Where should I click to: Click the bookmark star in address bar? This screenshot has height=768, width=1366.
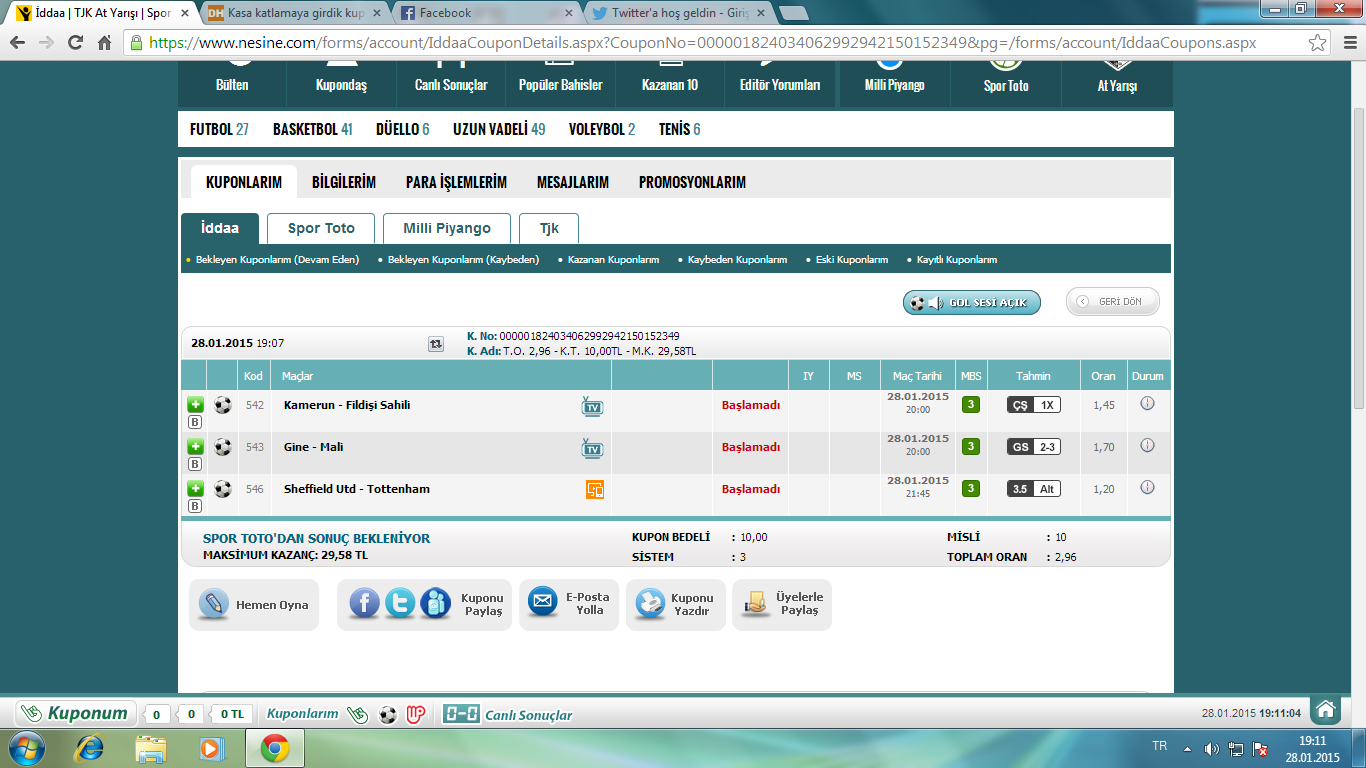pos(1318,43)
